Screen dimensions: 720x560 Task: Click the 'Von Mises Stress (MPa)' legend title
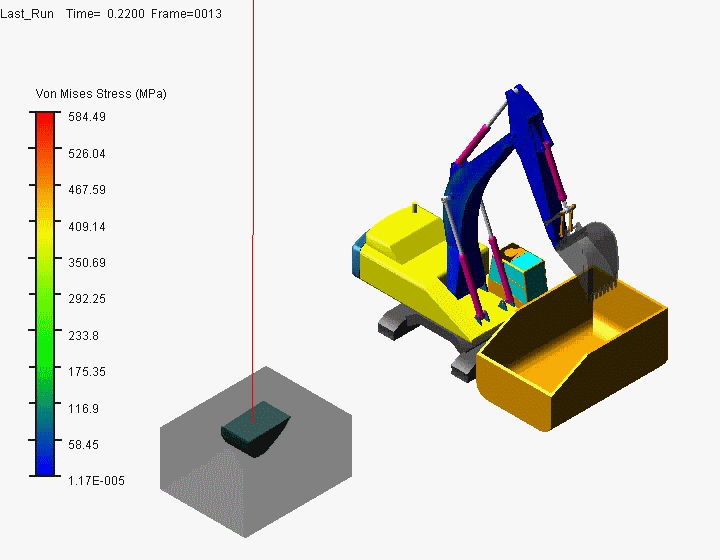(x=101, y=94)
